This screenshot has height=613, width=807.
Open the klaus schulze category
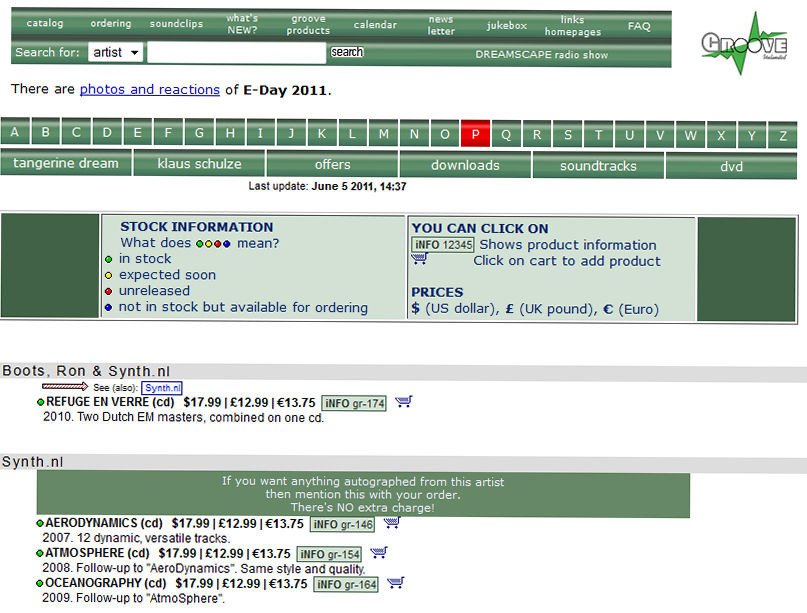point(199,164)
